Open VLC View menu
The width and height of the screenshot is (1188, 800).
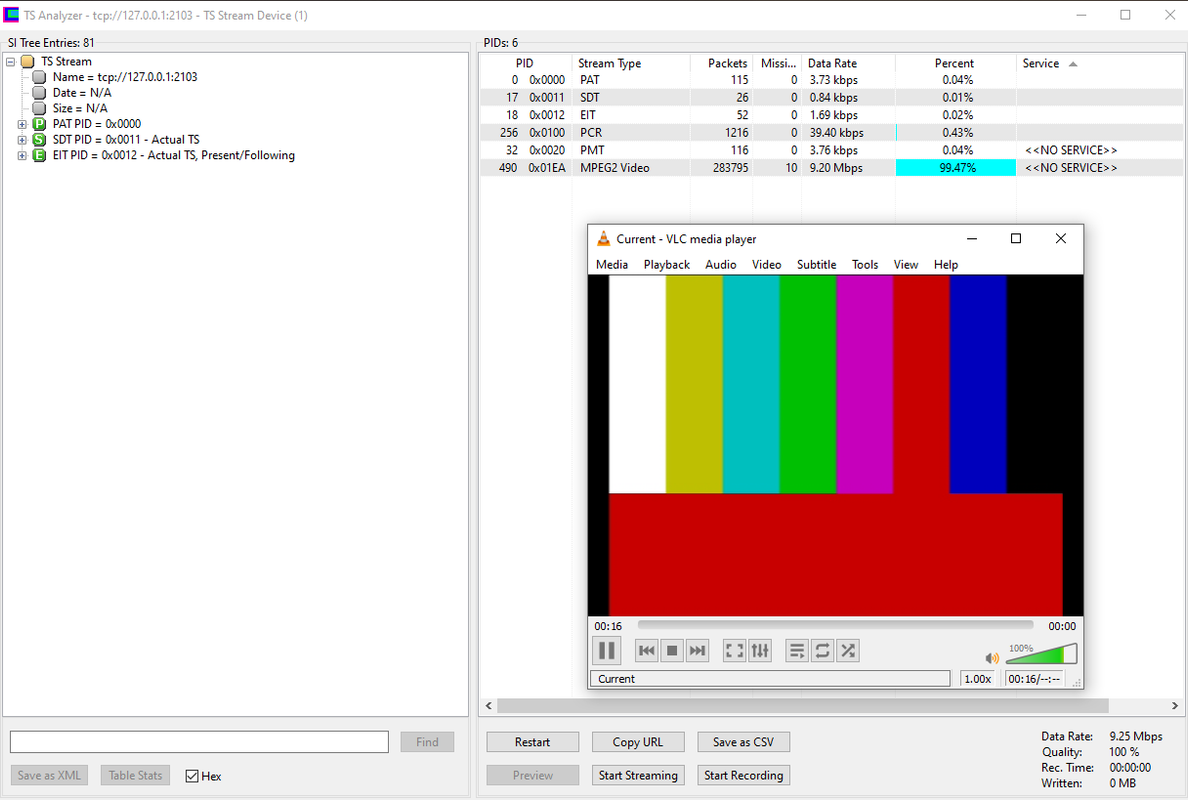pos(905,264)
